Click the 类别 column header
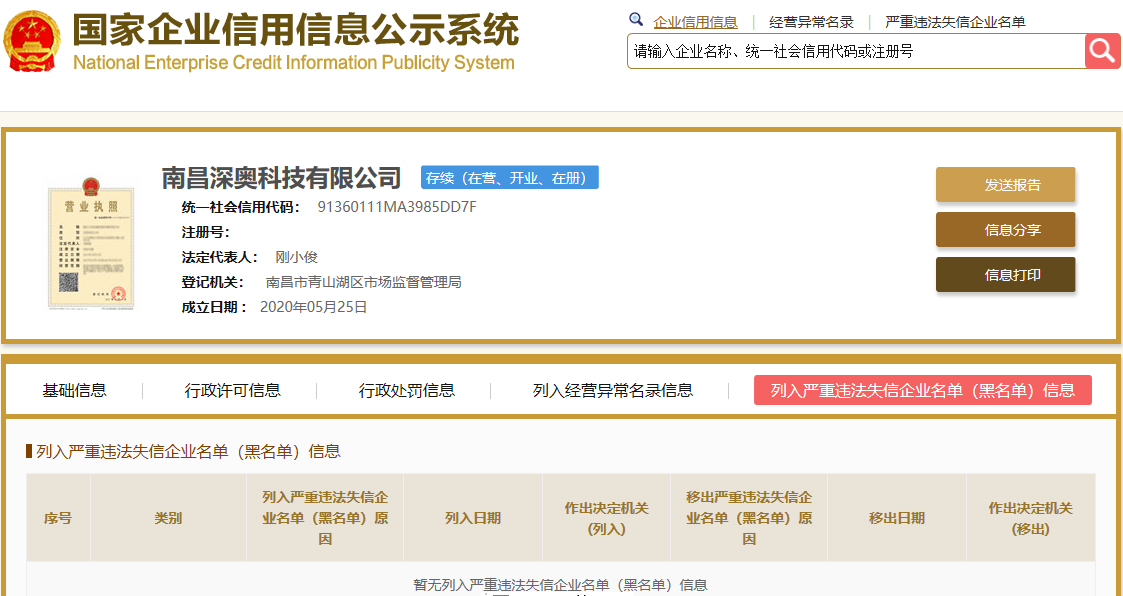Screen dimensions: 1123x596 tap(168, 518)
